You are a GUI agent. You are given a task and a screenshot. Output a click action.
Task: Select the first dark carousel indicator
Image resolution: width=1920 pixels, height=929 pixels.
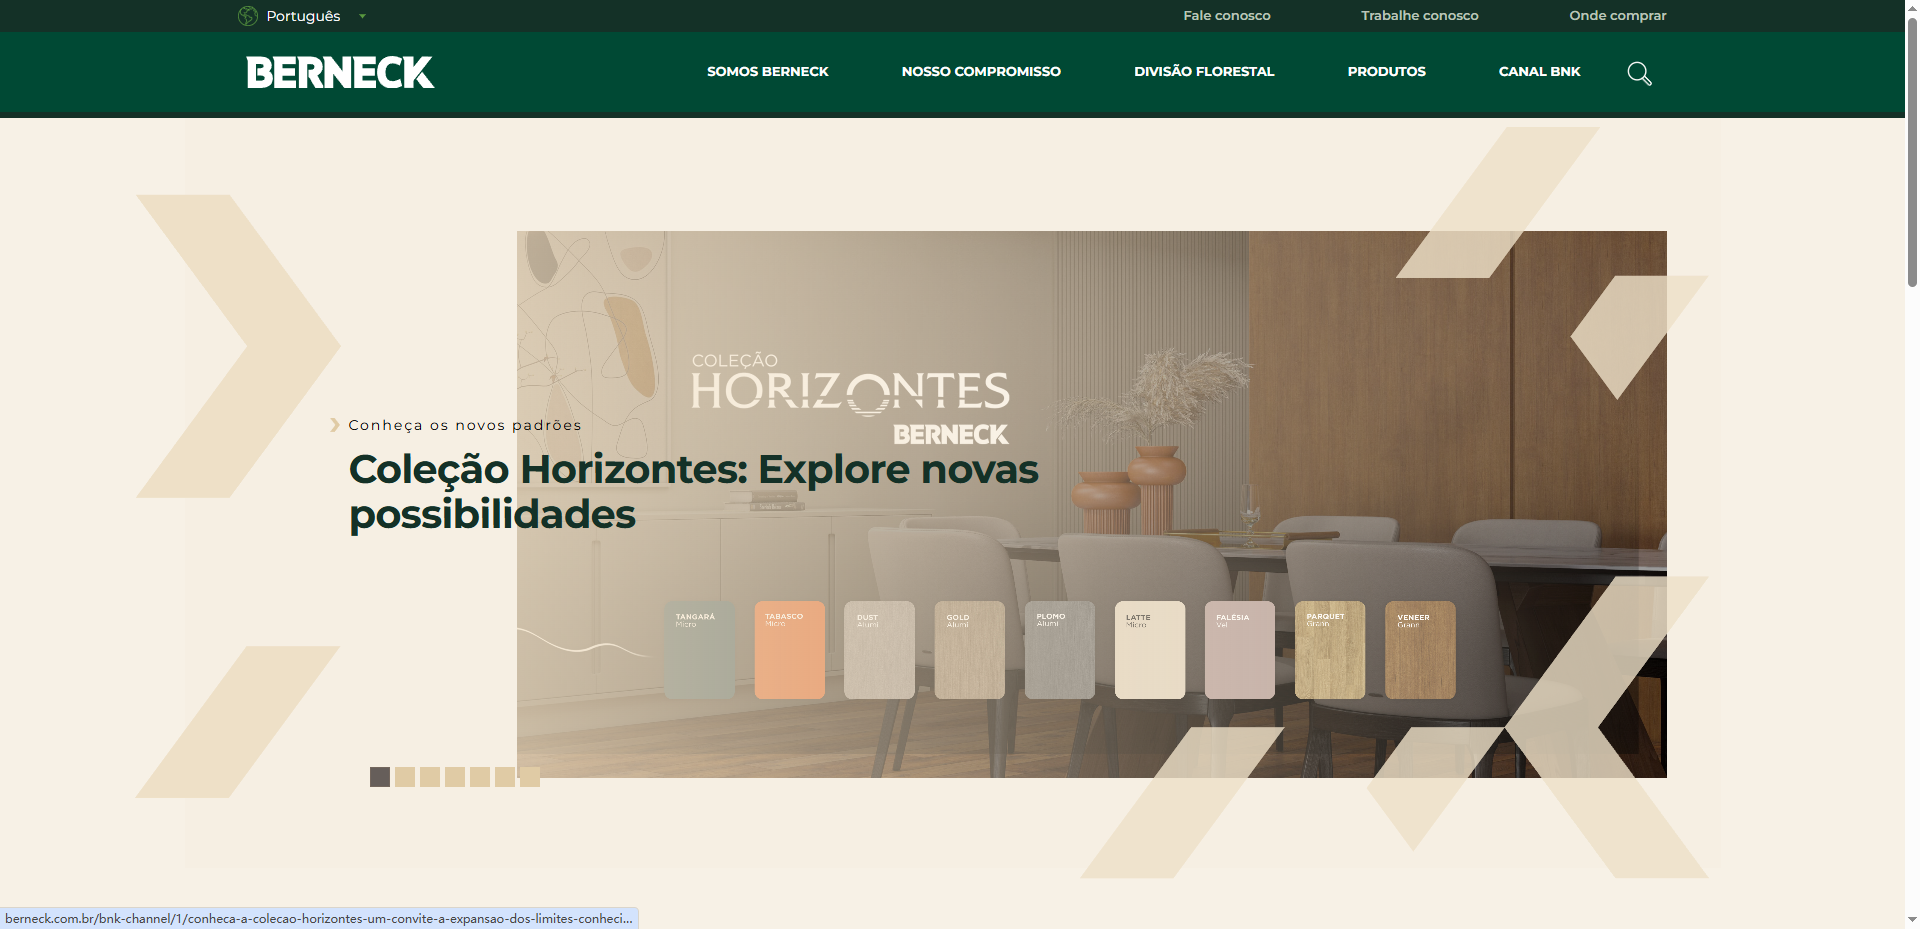[380, 777]
